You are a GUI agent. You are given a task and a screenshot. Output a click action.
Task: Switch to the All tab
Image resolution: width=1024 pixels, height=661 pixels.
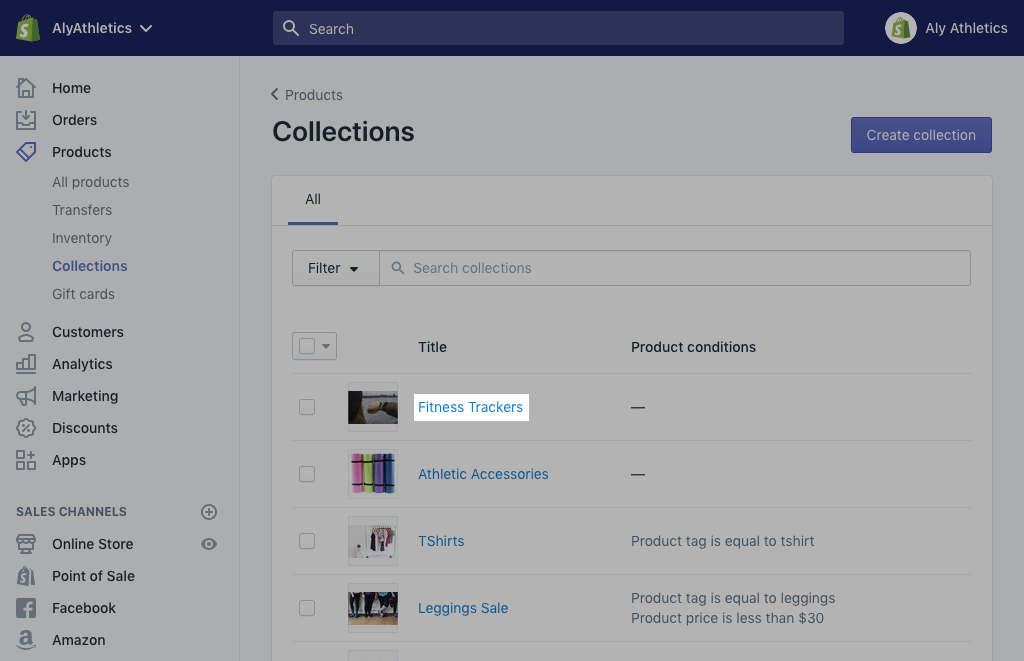click(312, 199)
